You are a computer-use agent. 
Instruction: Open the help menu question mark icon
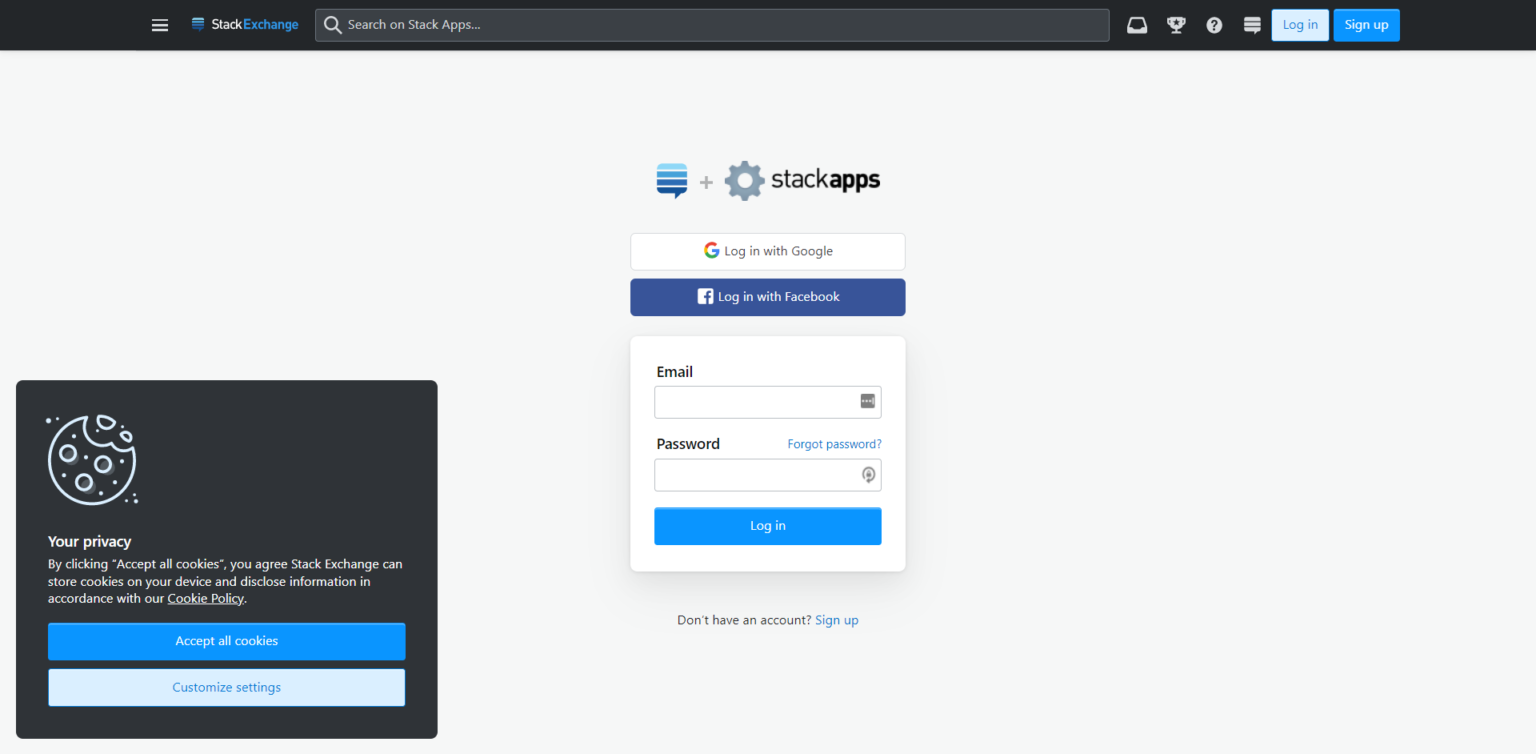point(1213,25)
